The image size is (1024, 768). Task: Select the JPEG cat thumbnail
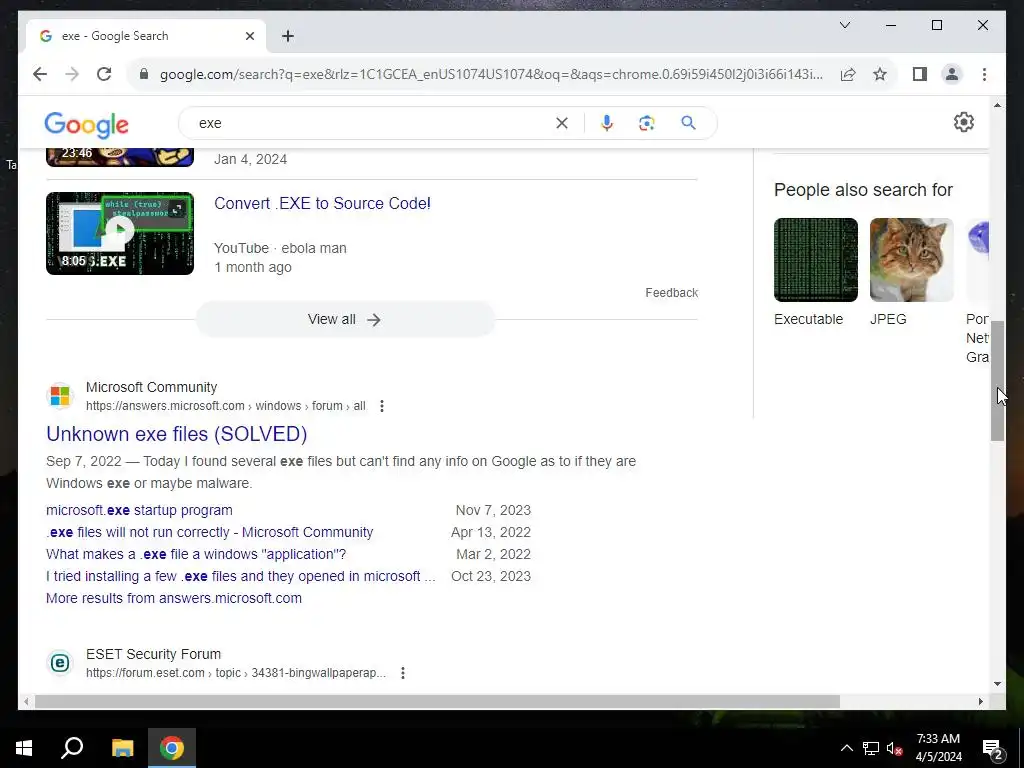(x=911, y=260)
